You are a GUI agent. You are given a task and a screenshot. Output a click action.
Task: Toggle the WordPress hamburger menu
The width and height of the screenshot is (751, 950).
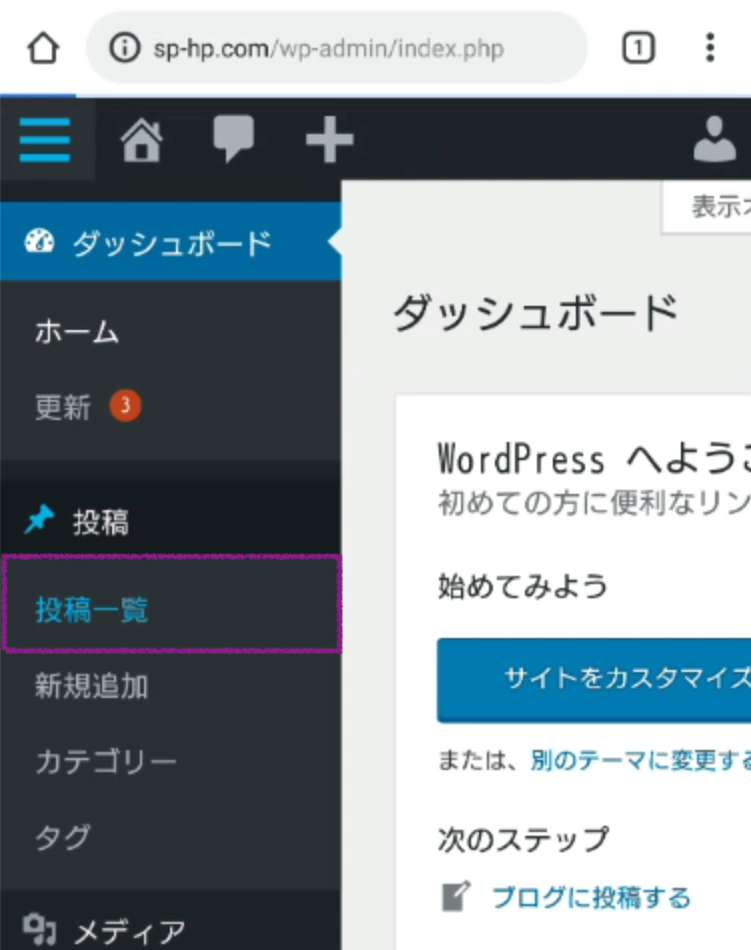click(x=45, y=140)
